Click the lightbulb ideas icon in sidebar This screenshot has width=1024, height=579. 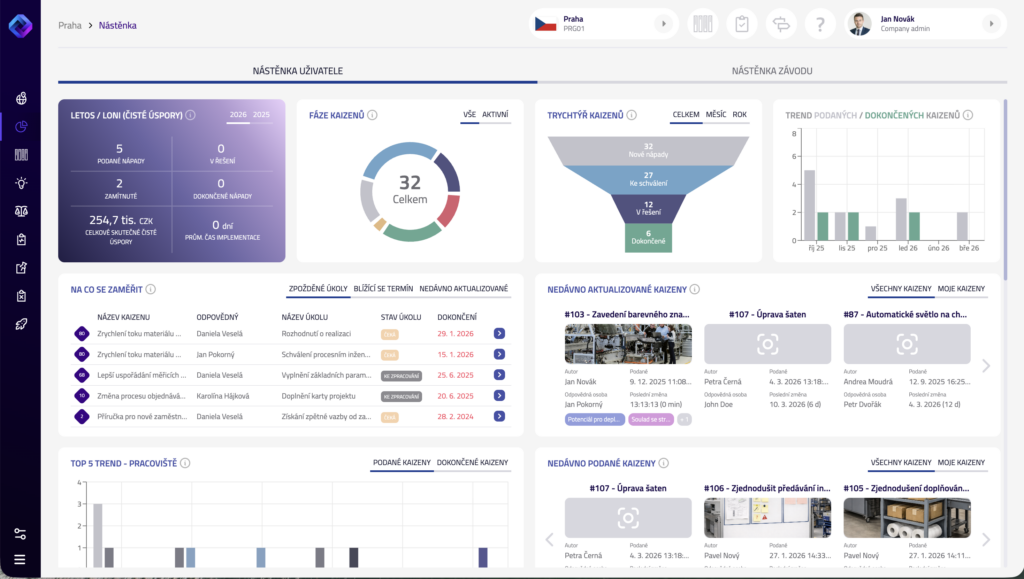pos(20,183)
